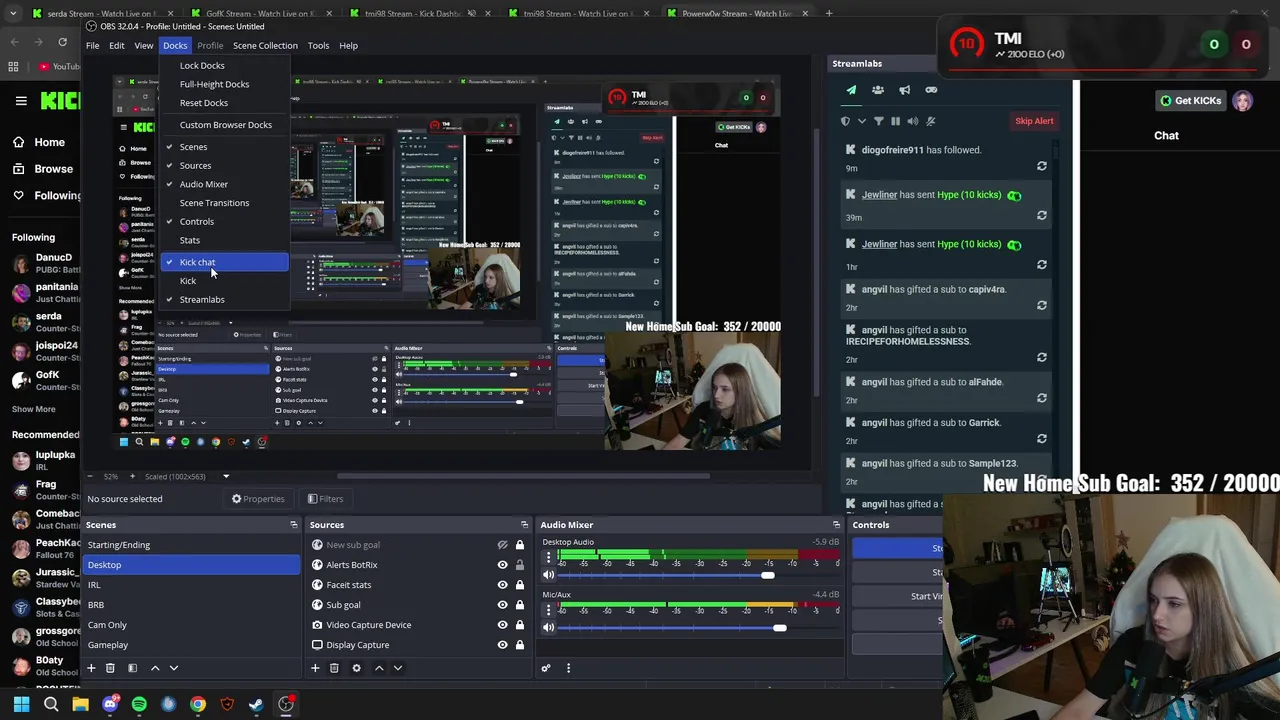This screenshot has height=720, width=1280.
Task: Move scene up in the Scenes panel
Action: click(155, 668)
